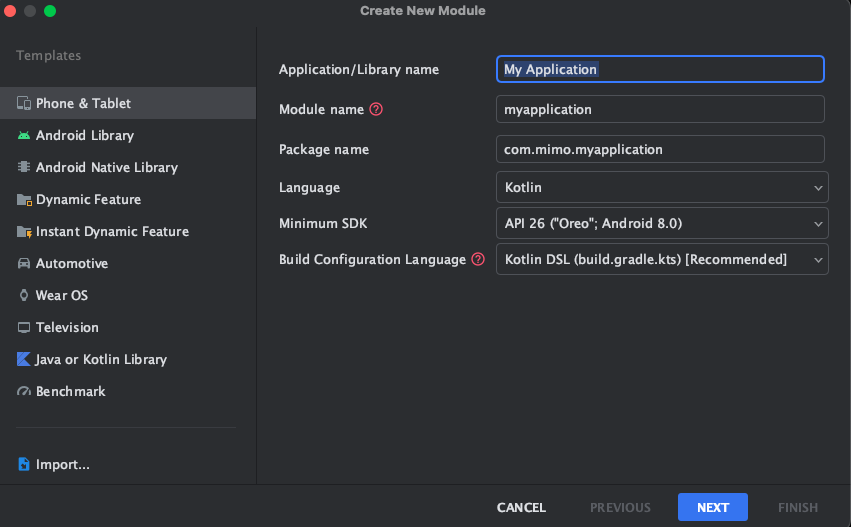This screenshot has width=851, height=527.
Task: Click the Android Library robot icon
Action: click(24, 135)
